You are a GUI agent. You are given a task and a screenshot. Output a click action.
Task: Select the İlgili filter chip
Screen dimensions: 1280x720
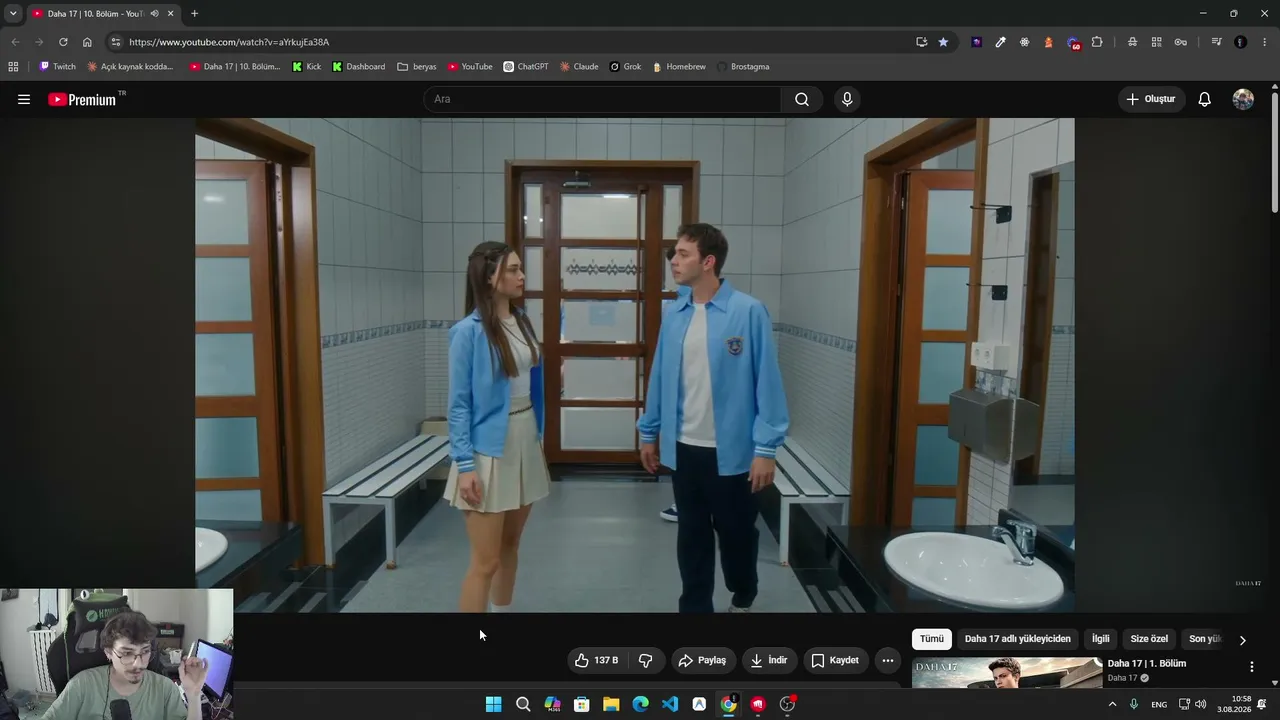(x=1101, y=639)
